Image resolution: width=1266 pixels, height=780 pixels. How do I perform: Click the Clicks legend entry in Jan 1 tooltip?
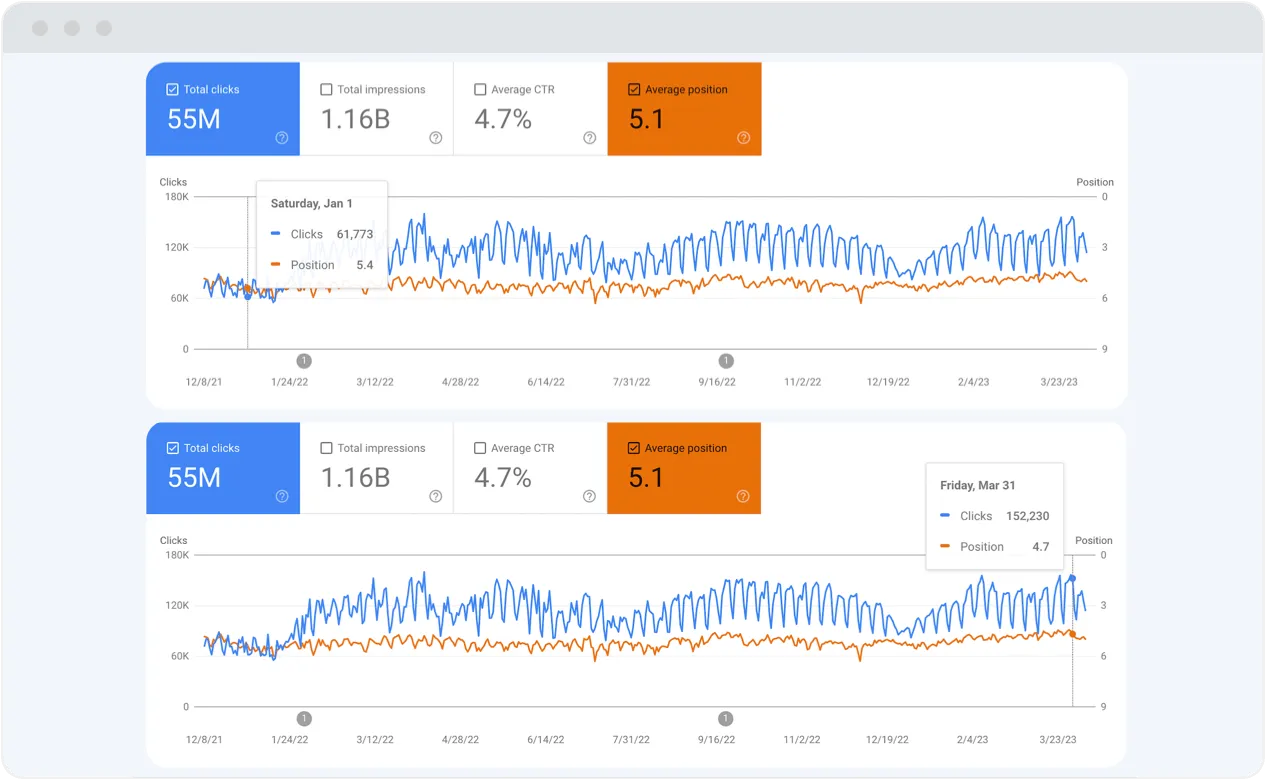(306, 234)
